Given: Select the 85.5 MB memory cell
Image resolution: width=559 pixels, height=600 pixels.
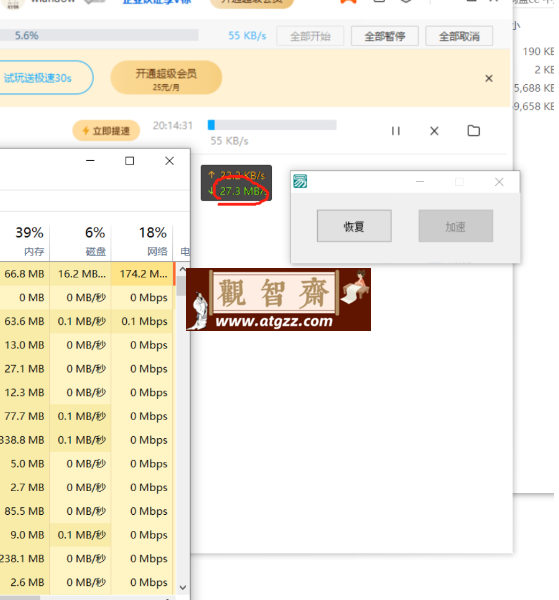Looking at the screenshot, I should 24,511.
